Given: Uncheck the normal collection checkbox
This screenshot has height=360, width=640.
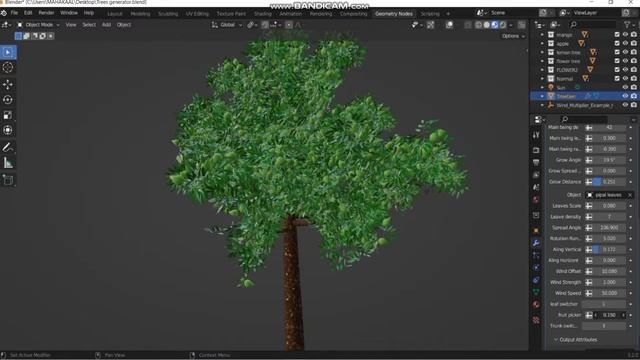Looking at the screenshot, I should point(617,78).
